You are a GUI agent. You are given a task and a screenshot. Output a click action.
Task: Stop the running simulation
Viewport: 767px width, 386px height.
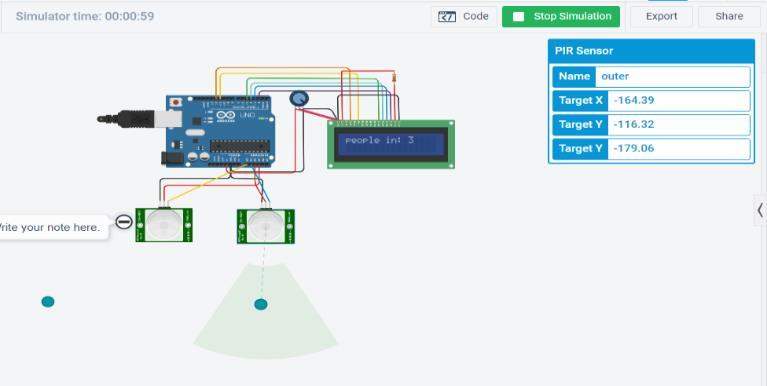[561, 17]
